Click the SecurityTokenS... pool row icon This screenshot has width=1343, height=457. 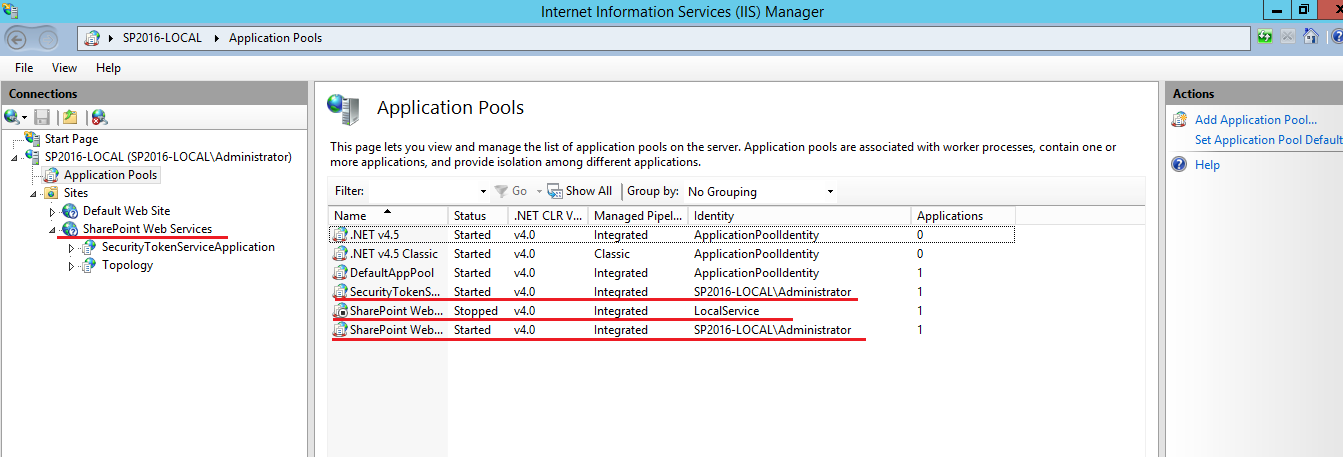tap(340, 292)
